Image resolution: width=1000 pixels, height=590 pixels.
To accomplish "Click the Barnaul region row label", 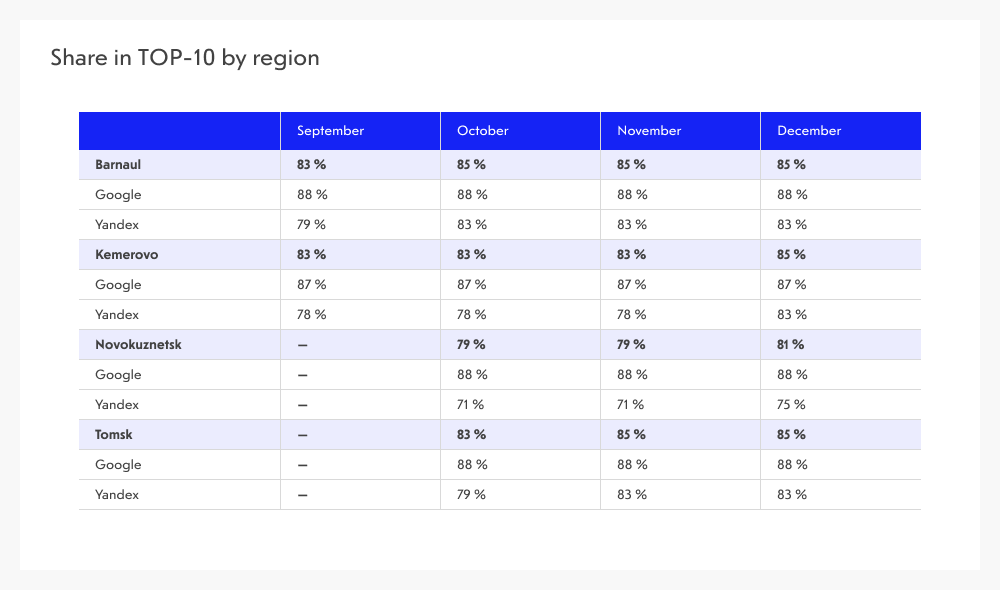I will click(x=118, y=165).
